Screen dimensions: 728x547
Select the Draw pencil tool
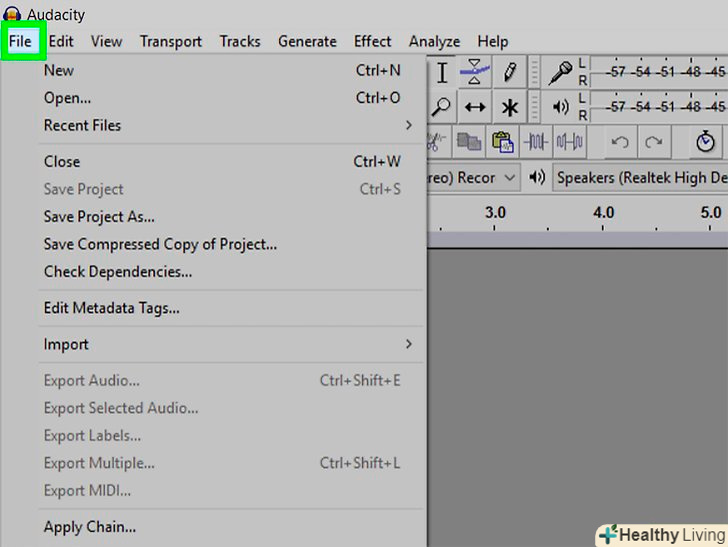(509, 72)
